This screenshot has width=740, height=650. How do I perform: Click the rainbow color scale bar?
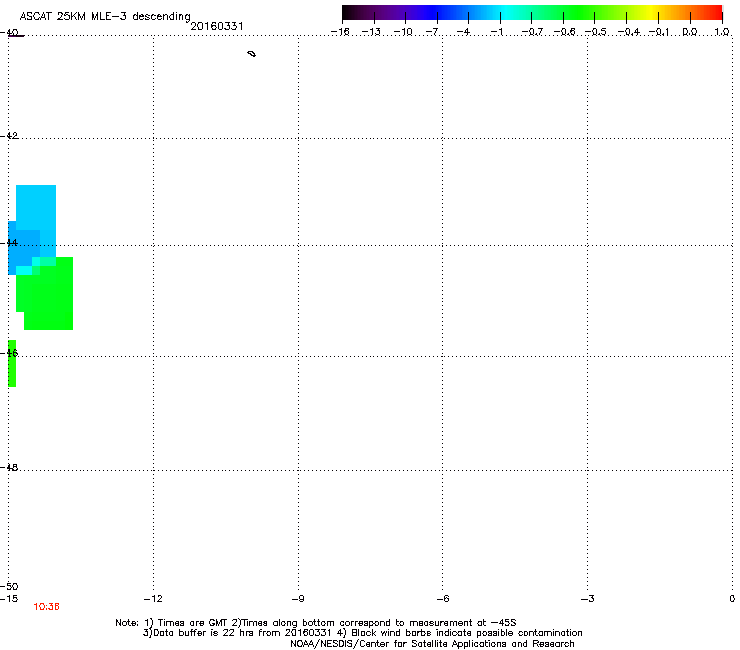coord(532,13)
